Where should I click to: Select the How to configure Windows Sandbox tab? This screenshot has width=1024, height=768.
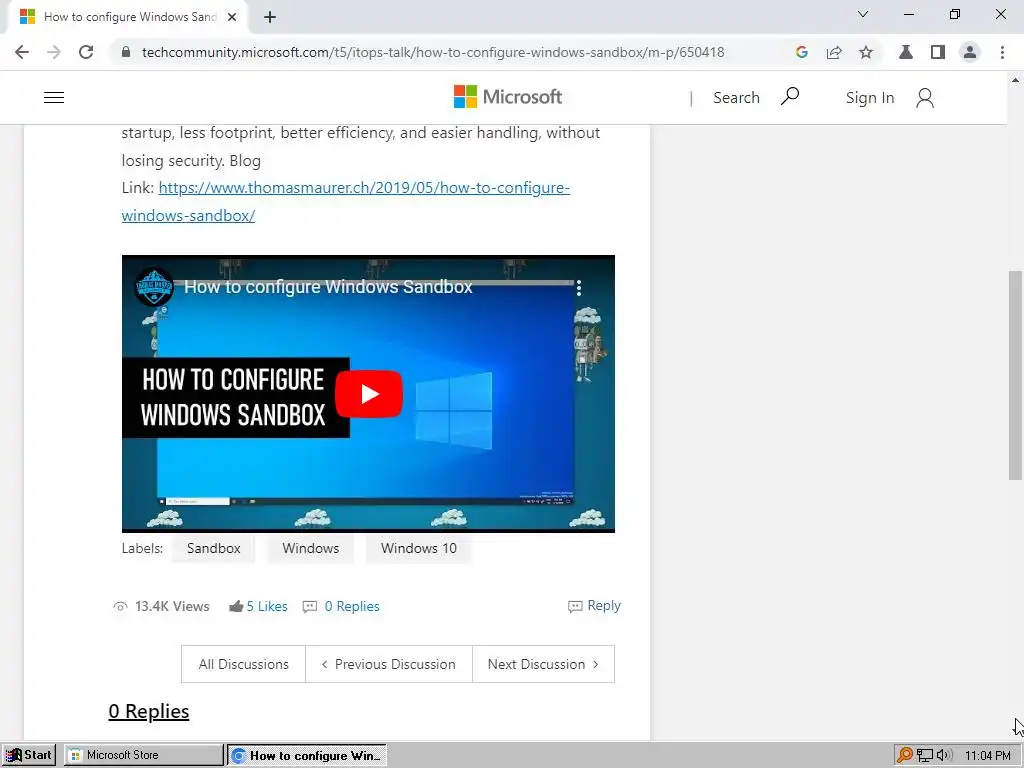tap(127, 17)
